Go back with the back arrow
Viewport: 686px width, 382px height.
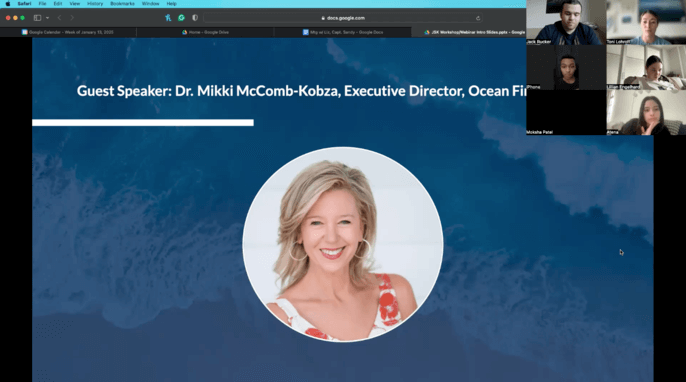coord(60,18)
